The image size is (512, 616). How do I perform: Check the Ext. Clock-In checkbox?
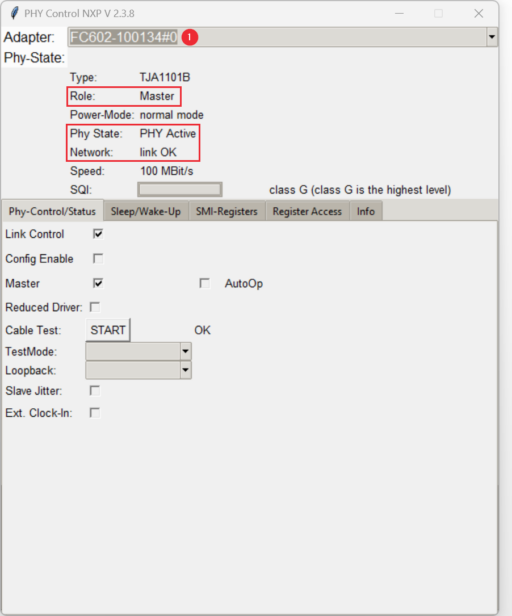click(95, 412)
